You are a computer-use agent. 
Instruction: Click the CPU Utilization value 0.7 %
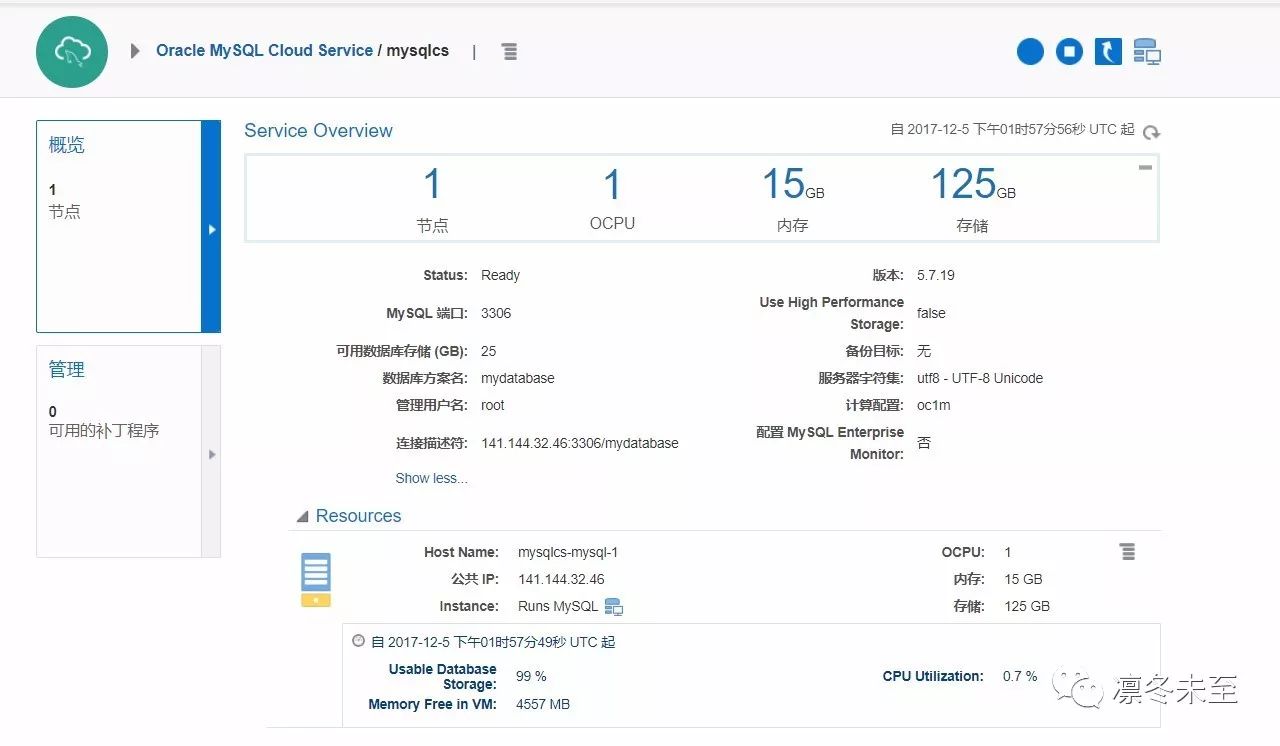(x=1020, y=676)
